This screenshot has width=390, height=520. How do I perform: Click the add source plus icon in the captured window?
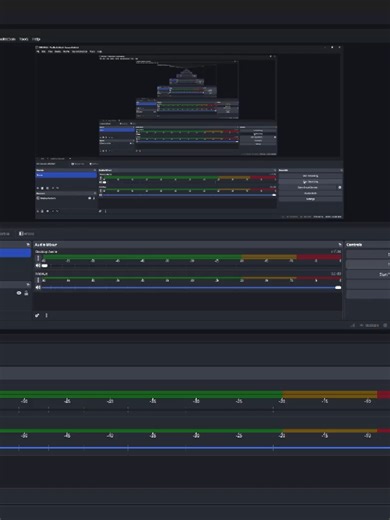coord(38,211)
